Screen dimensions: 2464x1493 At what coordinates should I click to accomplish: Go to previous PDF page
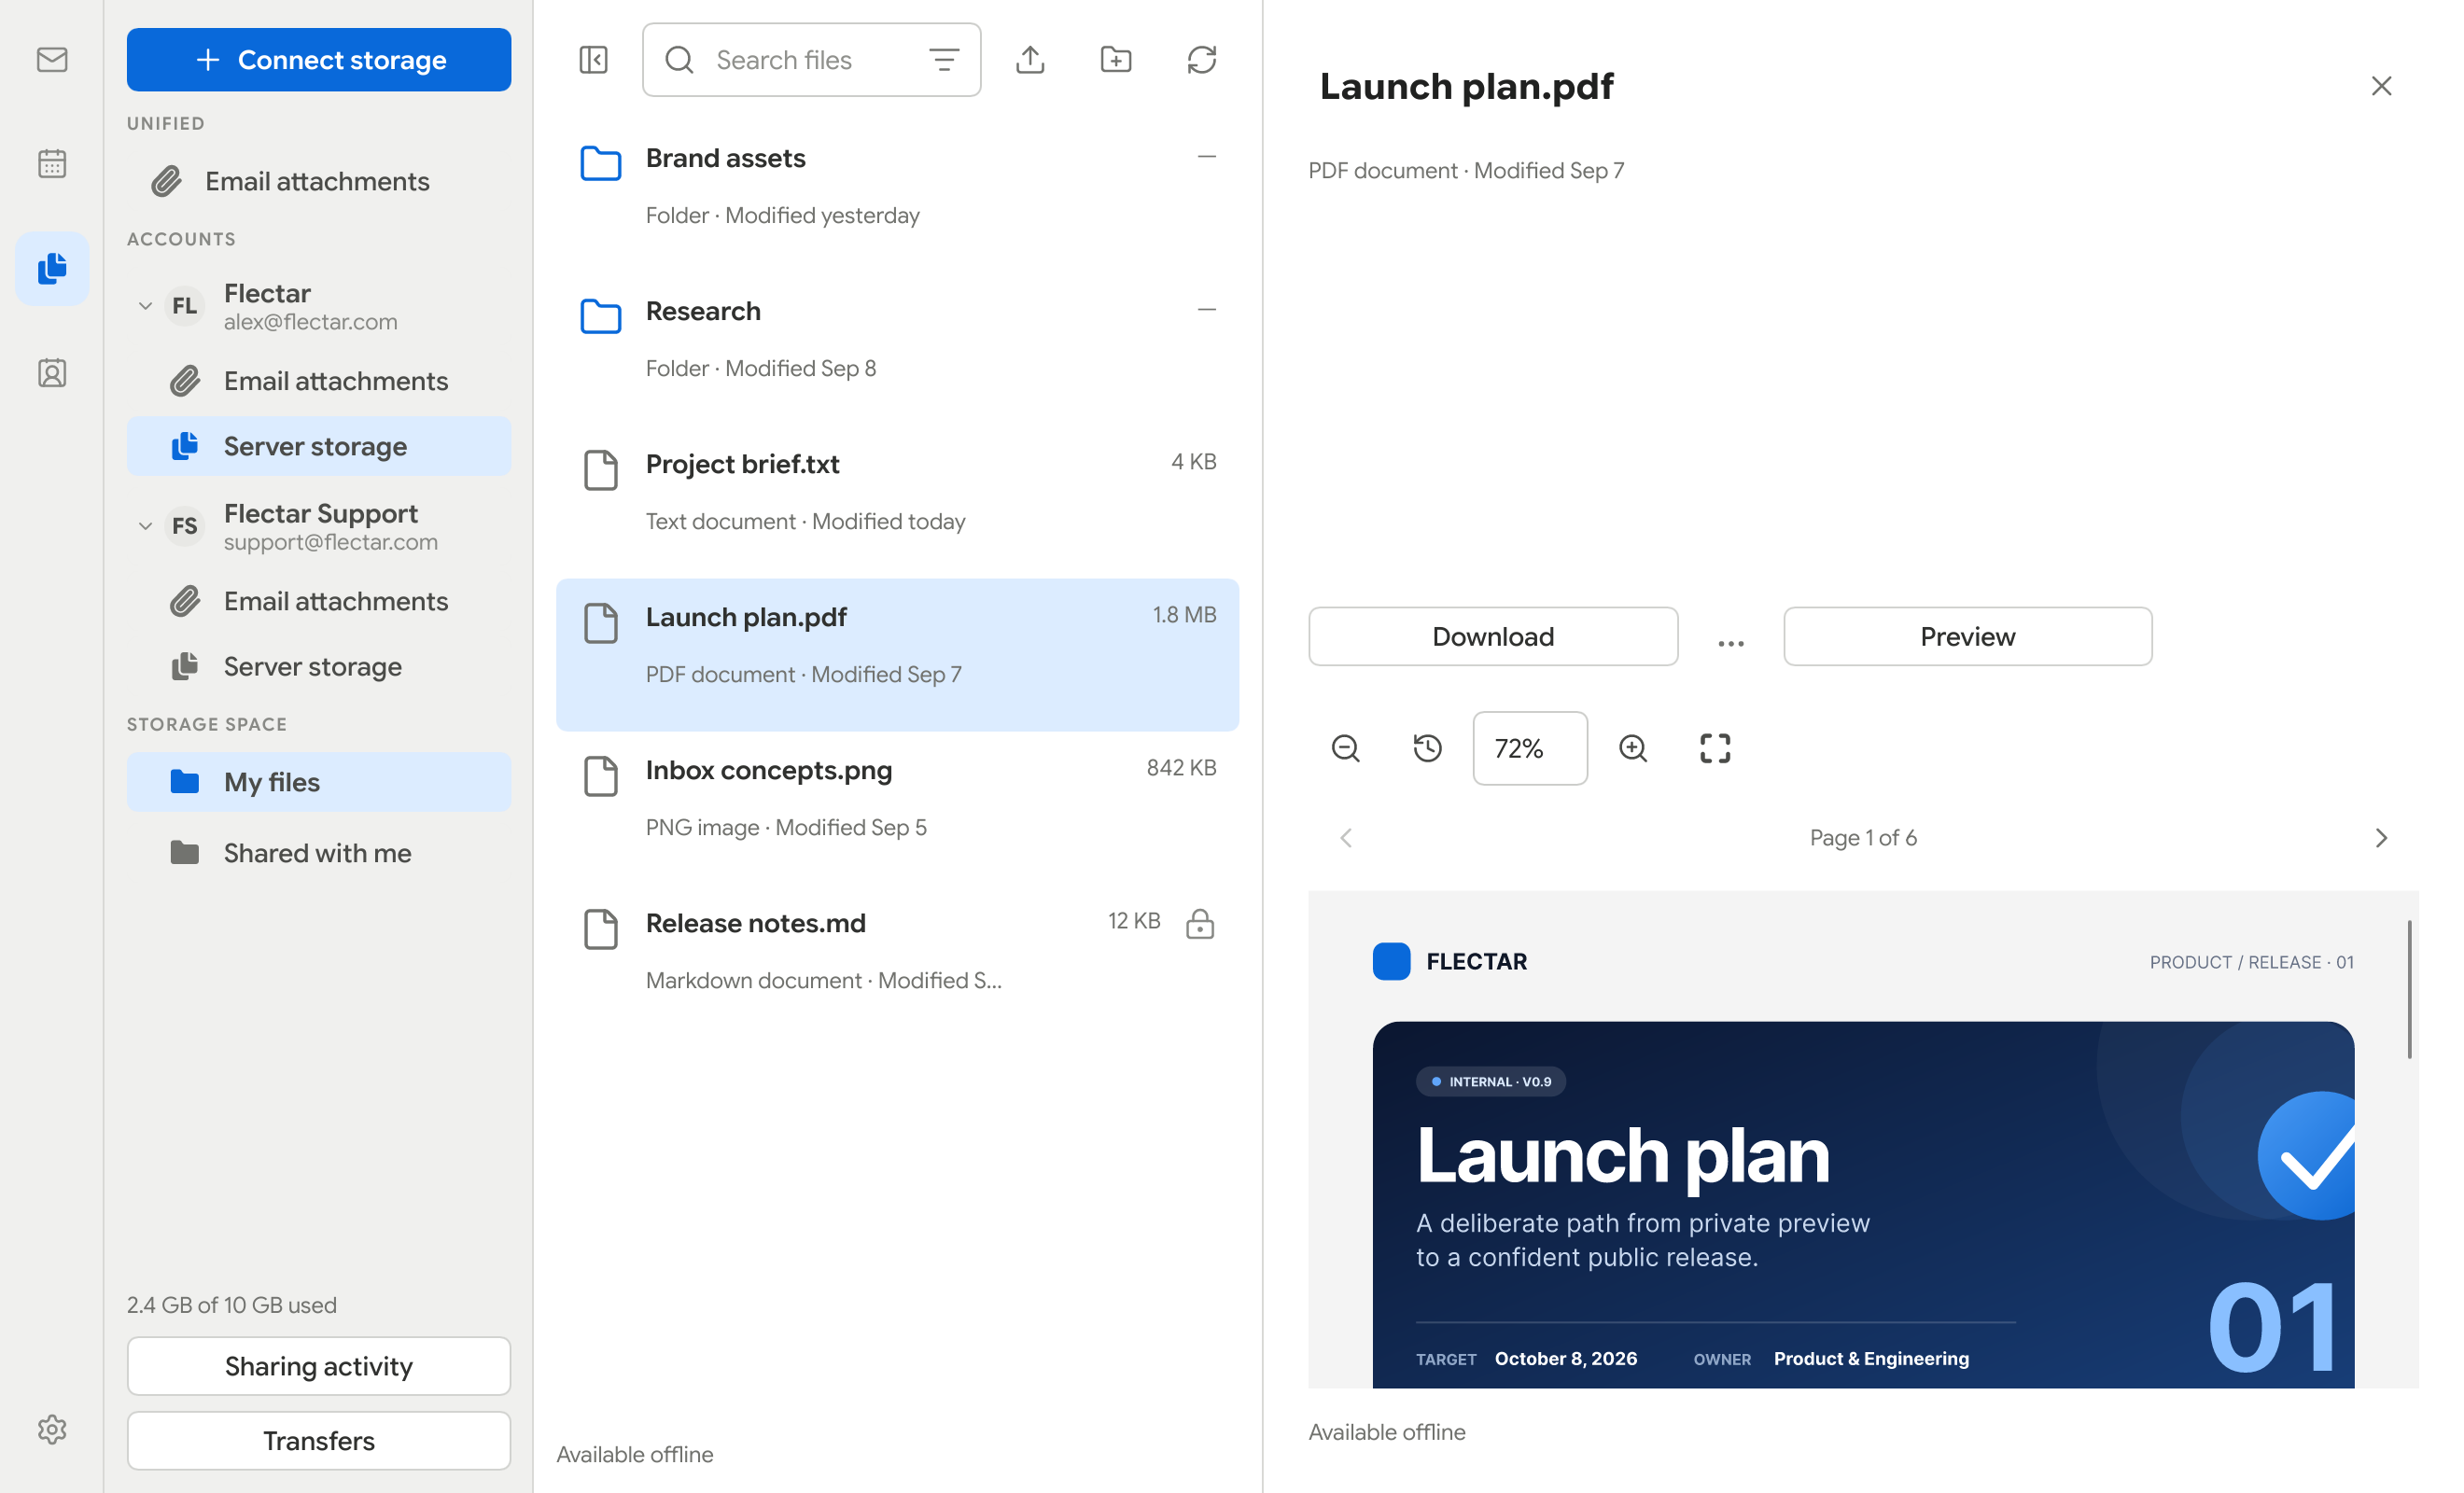(x=1346, y=838)
